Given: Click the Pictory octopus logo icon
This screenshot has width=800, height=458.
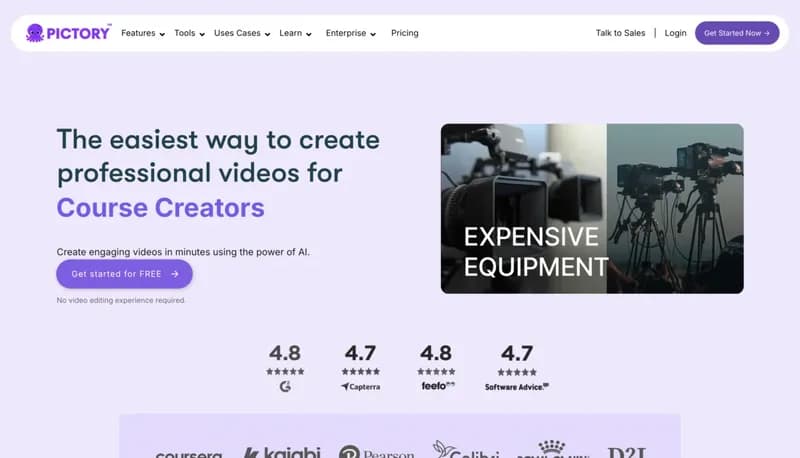Looking at the screenshot, I should point(35,33).
